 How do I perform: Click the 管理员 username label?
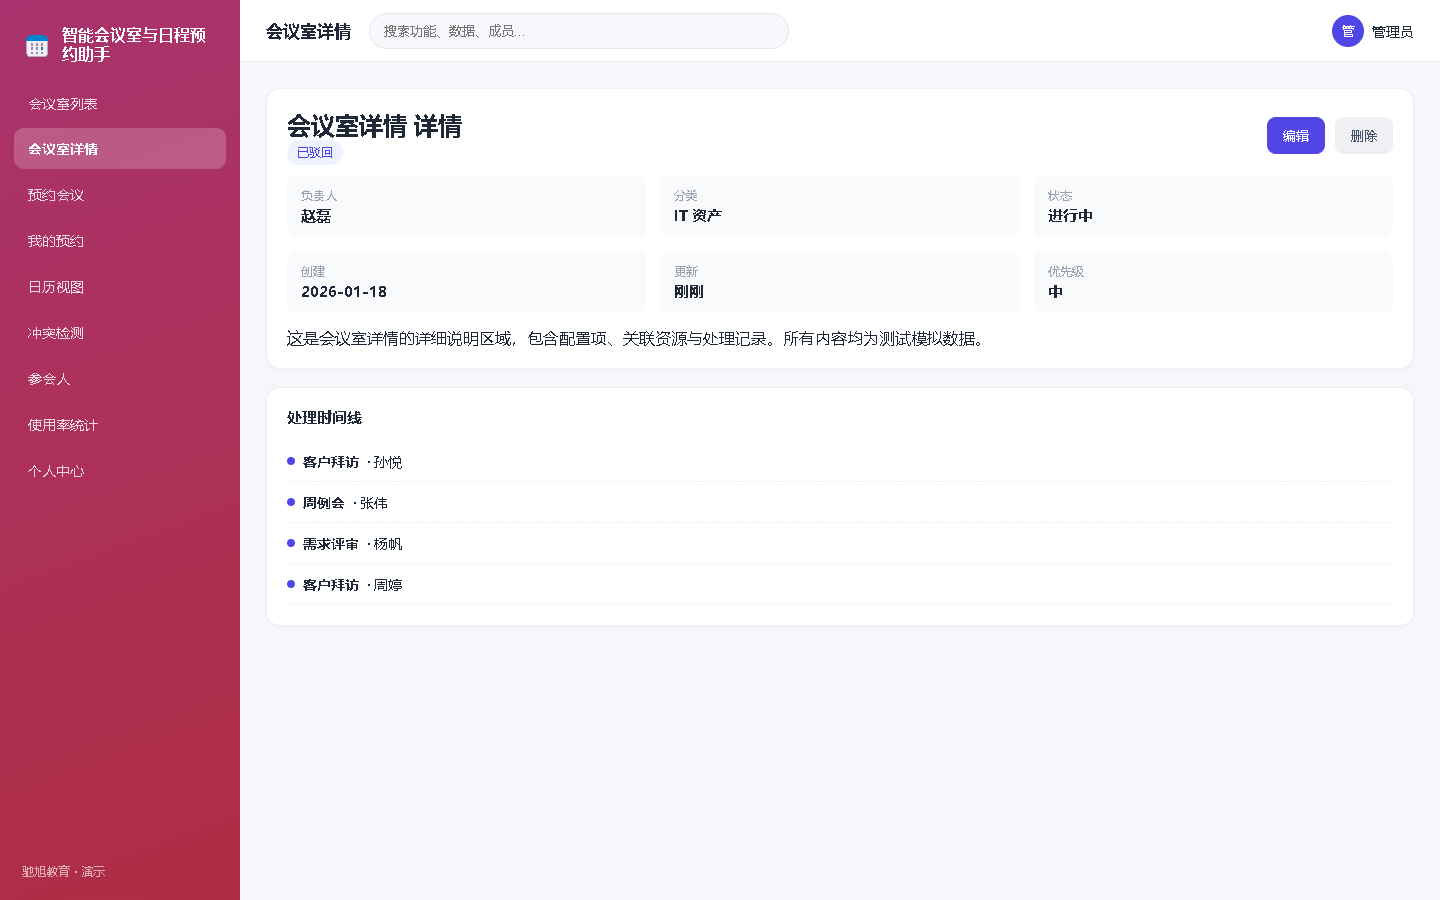pyautogui.click(x=1392, y=32)
